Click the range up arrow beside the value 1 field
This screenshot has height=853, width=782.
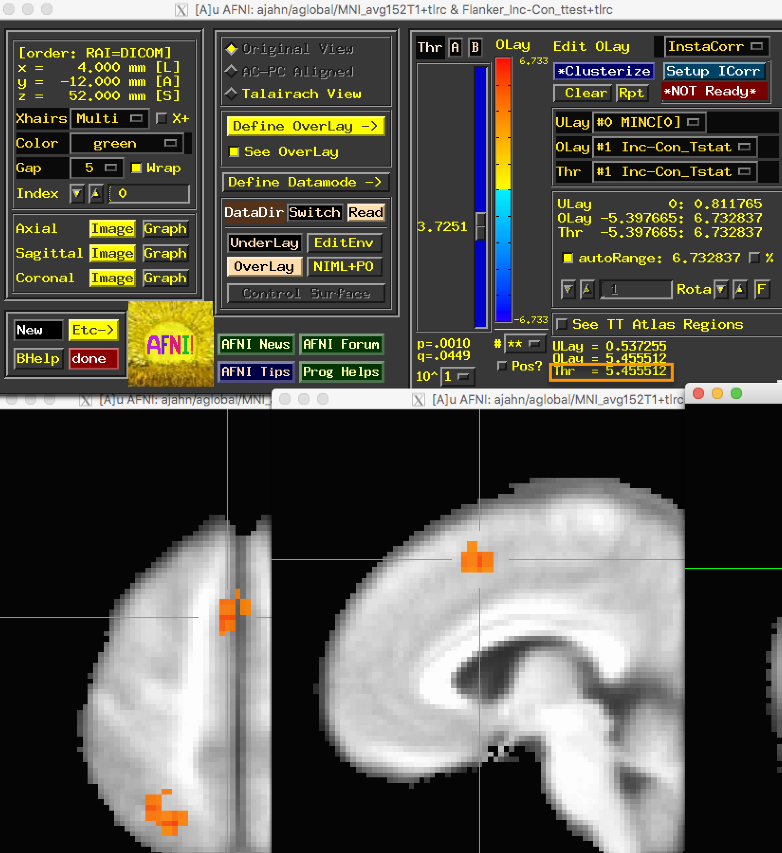point(587,289)
